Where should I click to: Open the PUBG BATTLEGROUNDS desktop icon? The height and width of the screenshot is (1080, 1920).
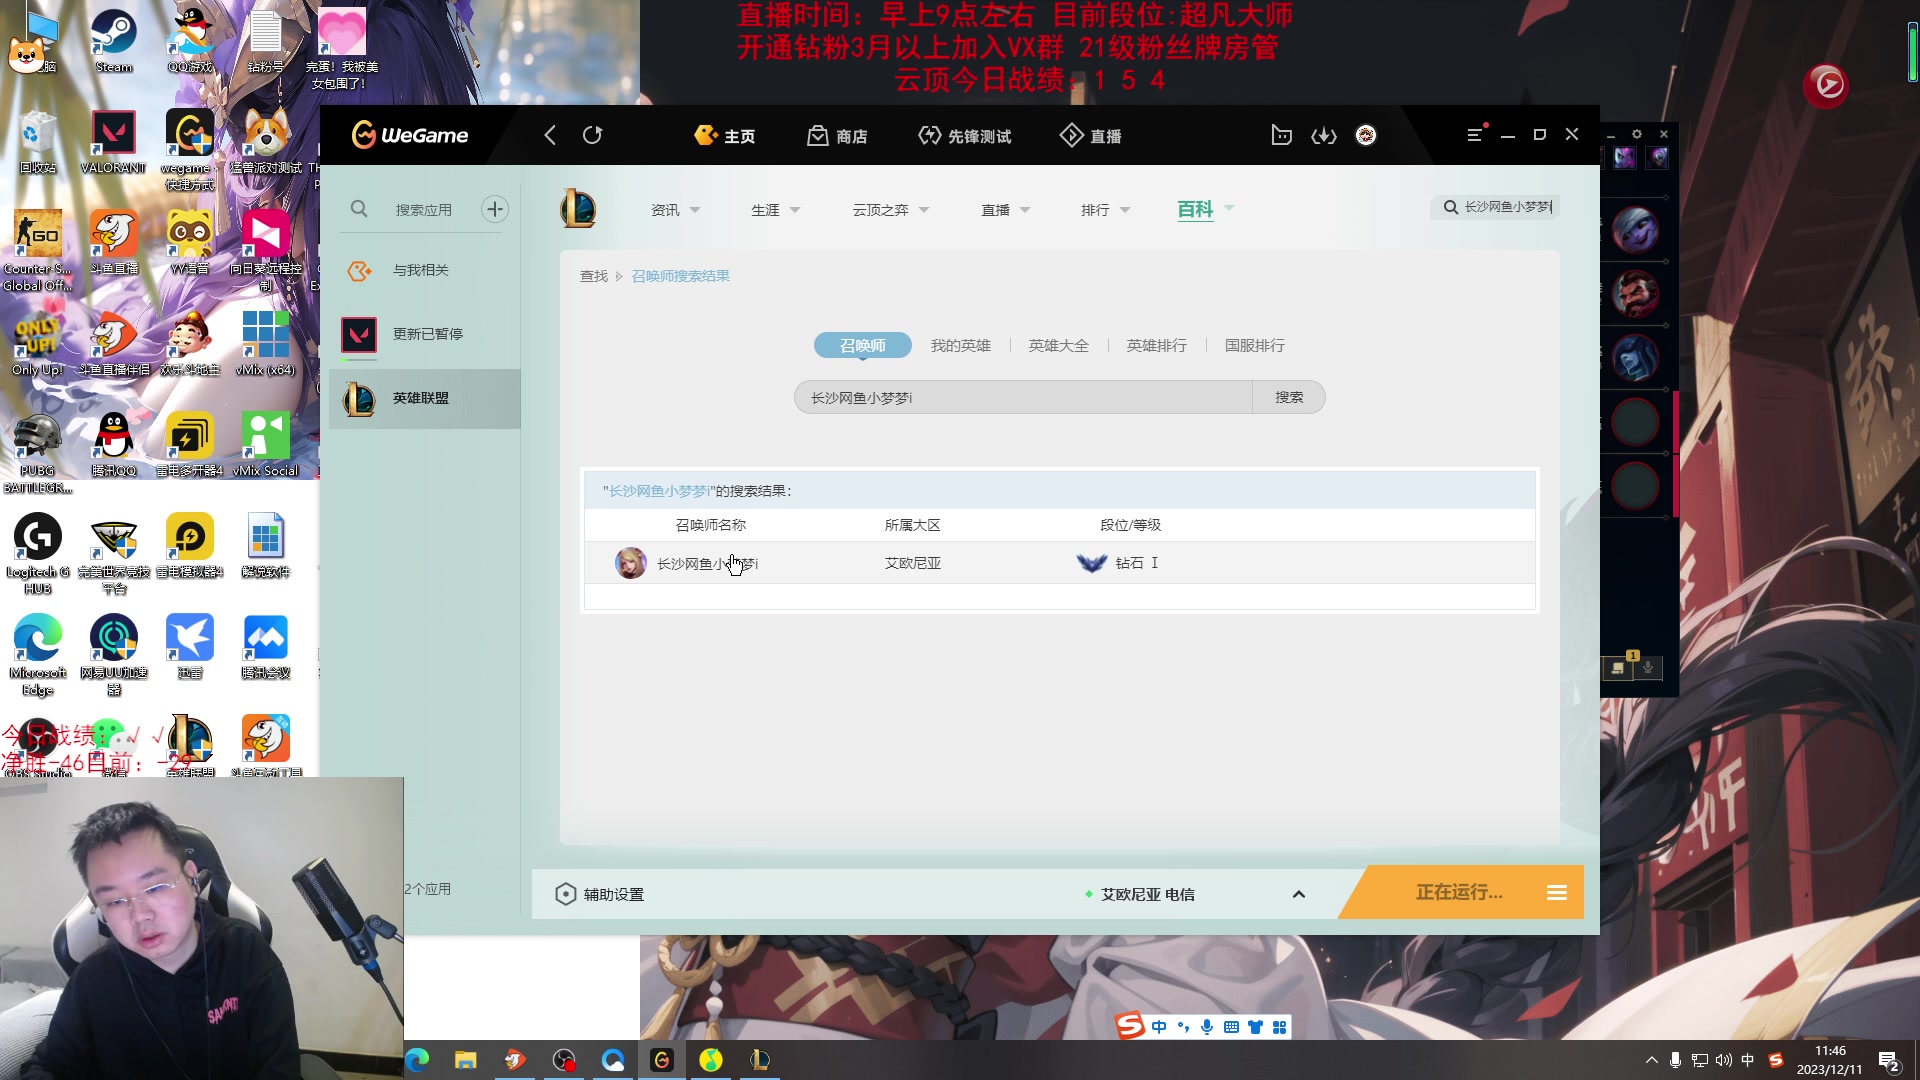click(x=37, y=452)
